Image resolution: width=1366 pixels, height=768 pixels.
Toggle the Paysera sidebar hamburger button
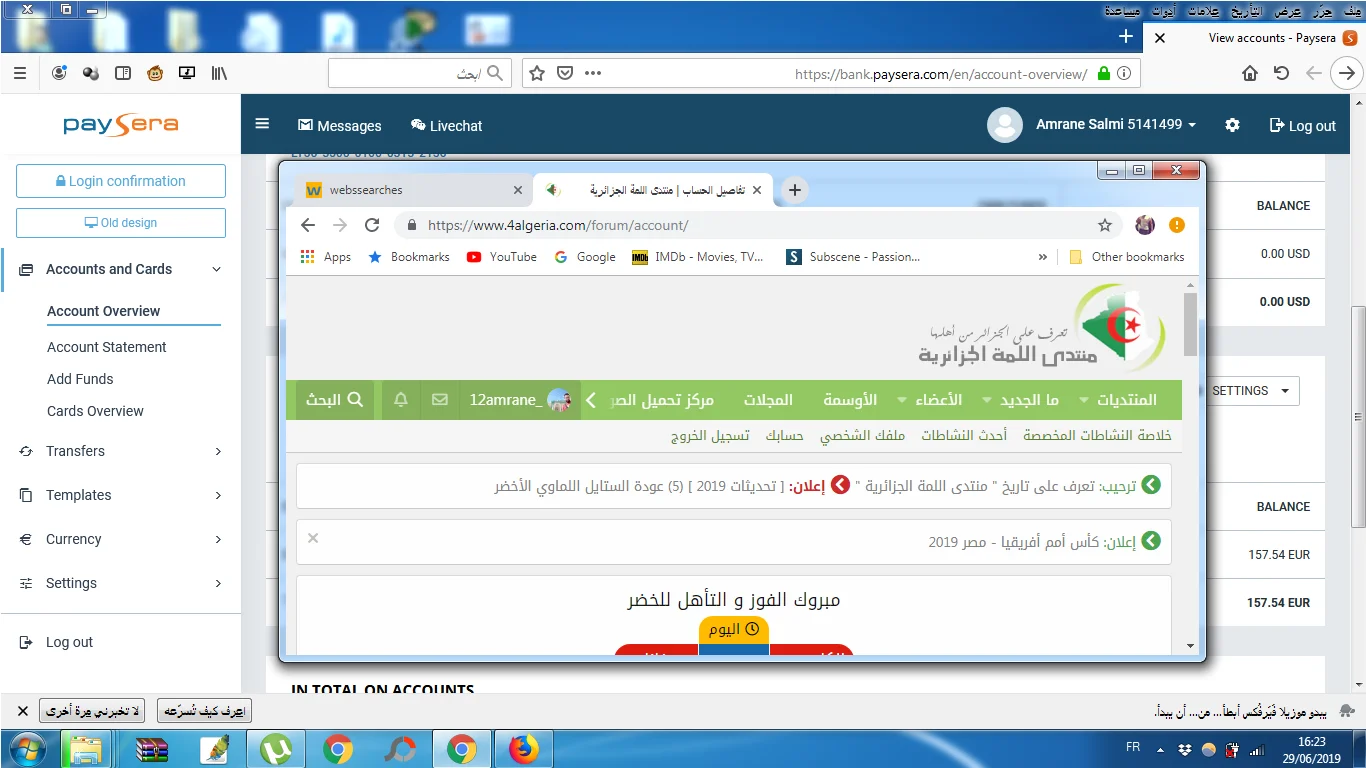pos(262,124)
